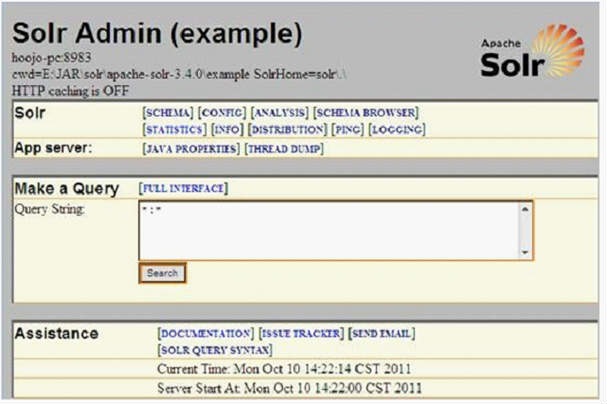Click the 'Server Start At' line

click(289, 388)
